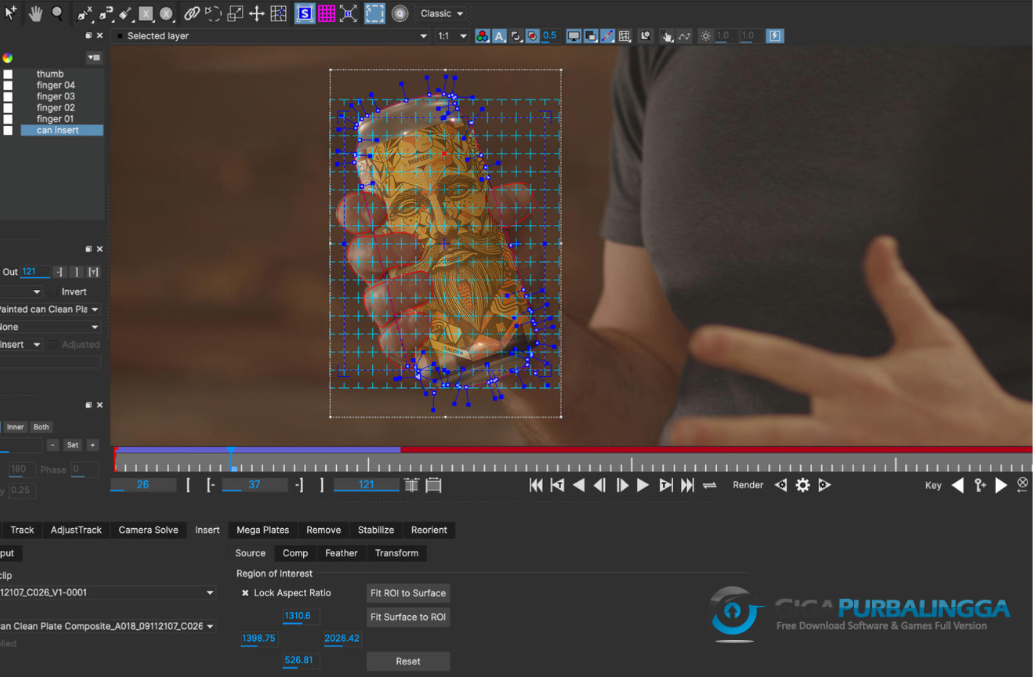Click the Attach Layer link icon

(x=192, y=13)
